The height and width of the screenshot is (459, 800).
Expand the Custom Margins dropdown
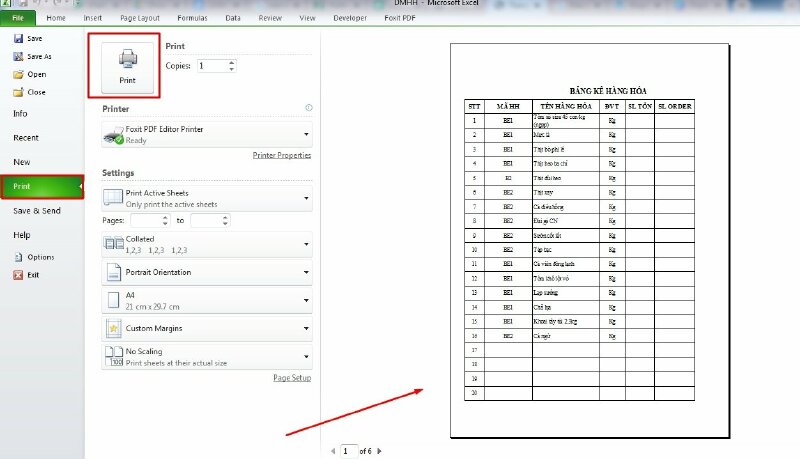click(306, 328)
